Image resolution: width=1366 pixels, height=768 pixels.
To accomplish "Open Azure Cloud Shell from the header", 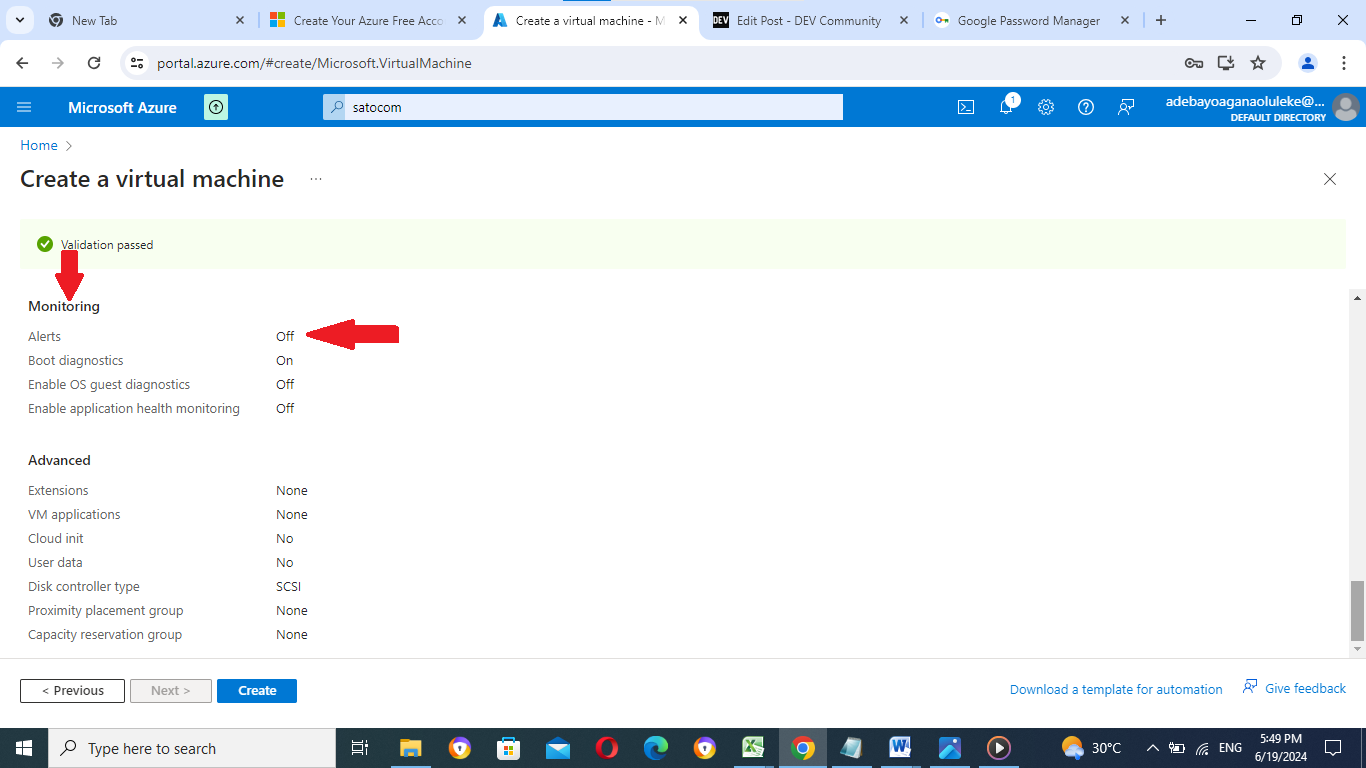I will (966, 107).
